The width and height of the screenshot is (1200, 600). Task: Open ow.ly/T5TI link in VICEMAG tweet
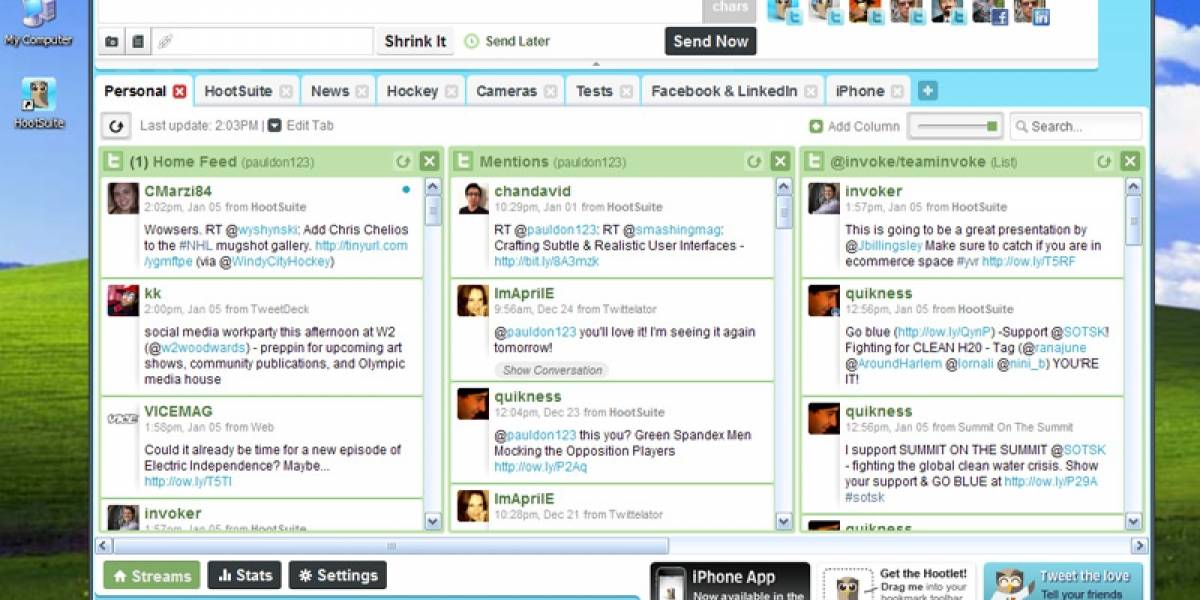pyautogui.click(x=188, y=481)
